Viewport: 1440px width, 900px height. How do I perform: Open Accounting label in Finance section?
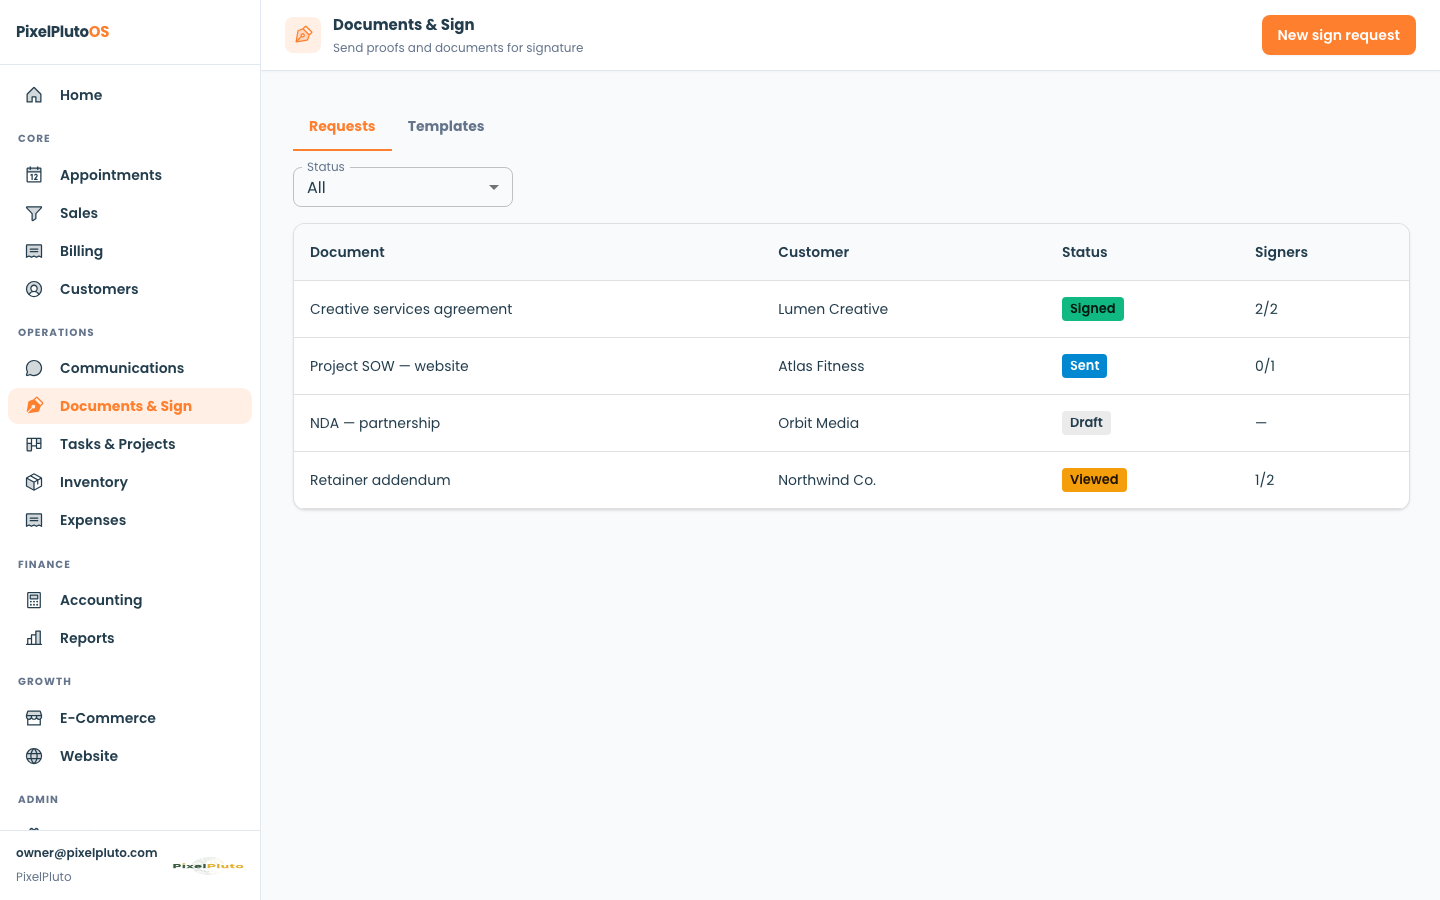101,600
